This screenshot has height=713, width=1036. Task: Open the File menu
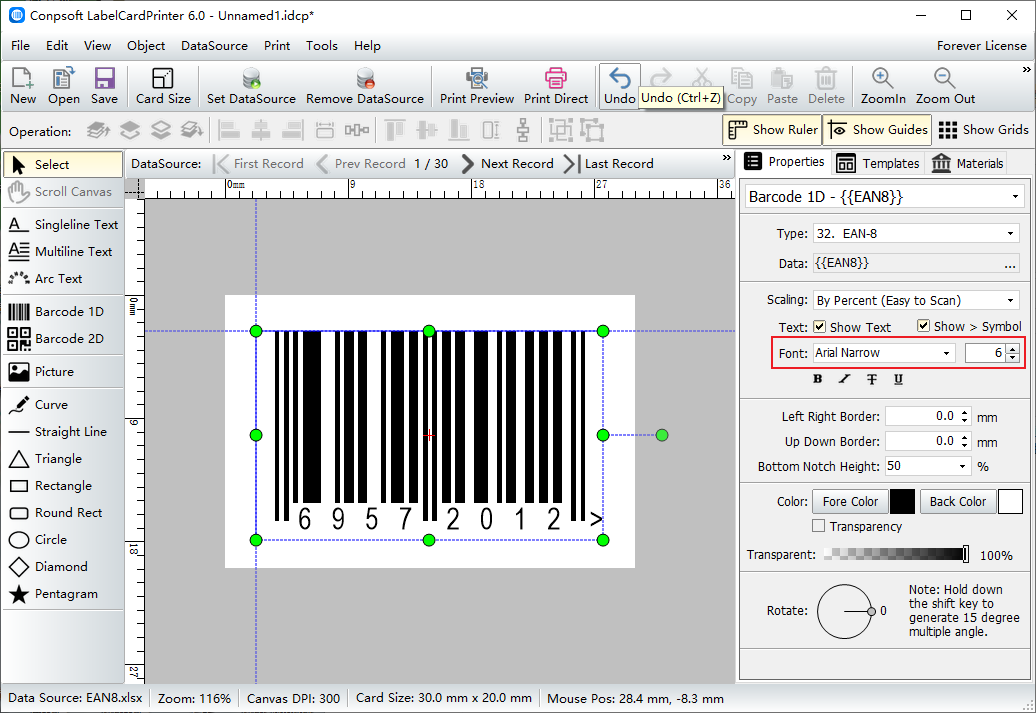click(20, 46)
